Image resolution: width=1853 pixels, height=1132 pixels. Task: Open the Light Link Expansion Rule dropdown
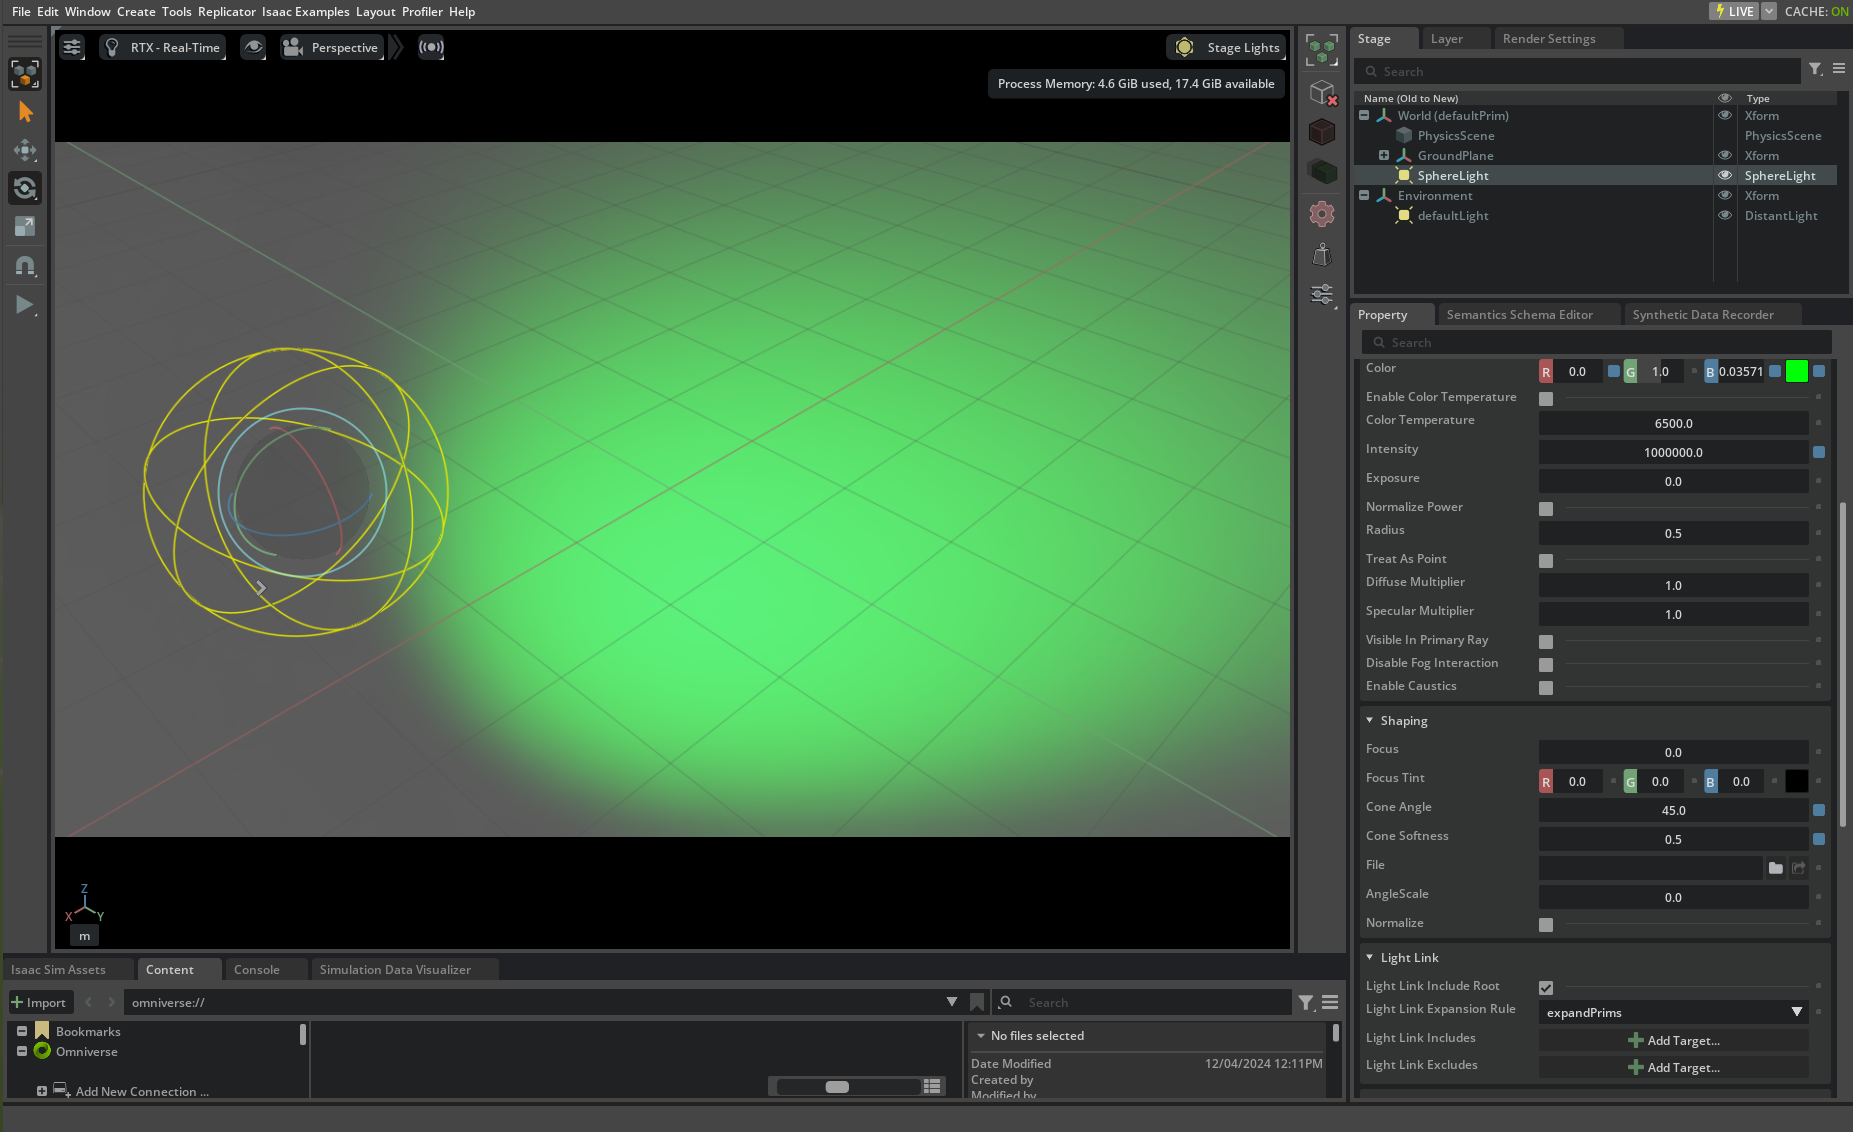1672,1012
